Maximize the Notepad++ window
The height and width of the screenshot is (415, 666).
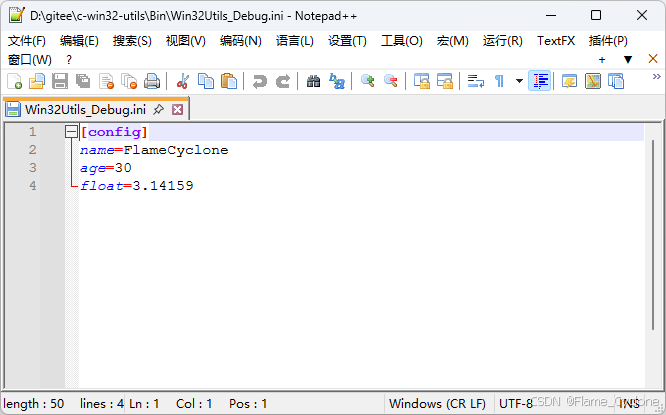596,15
